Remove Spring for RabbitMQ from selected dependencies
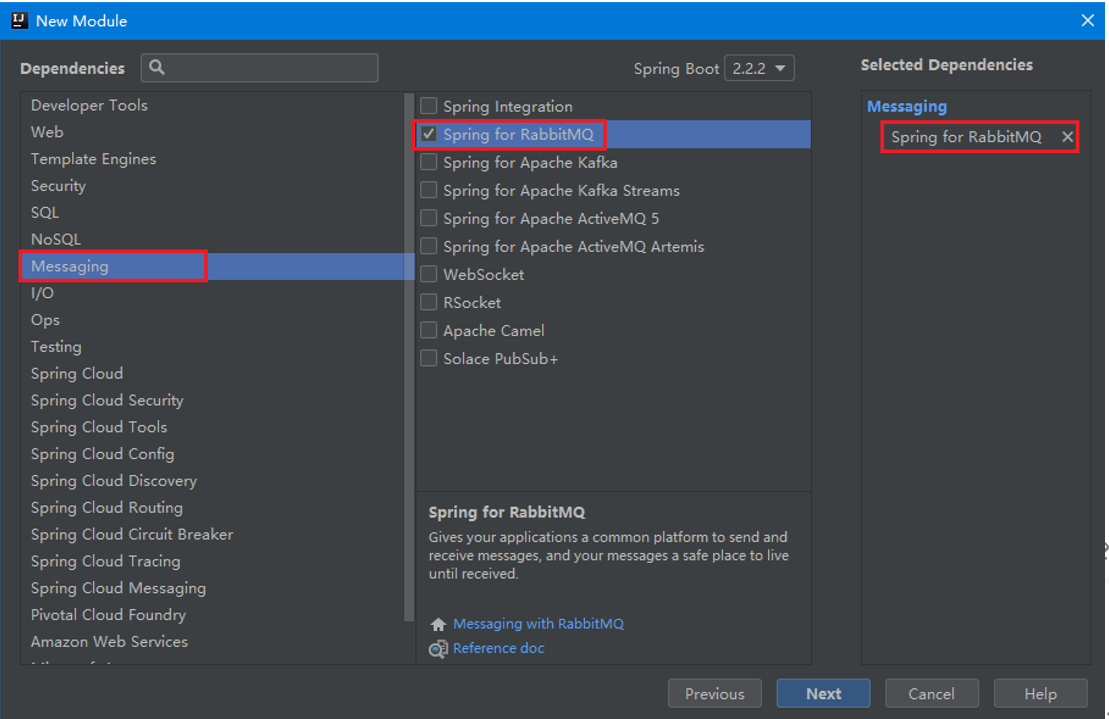Screen dimensions: 1109x719 click(1067, 137)
